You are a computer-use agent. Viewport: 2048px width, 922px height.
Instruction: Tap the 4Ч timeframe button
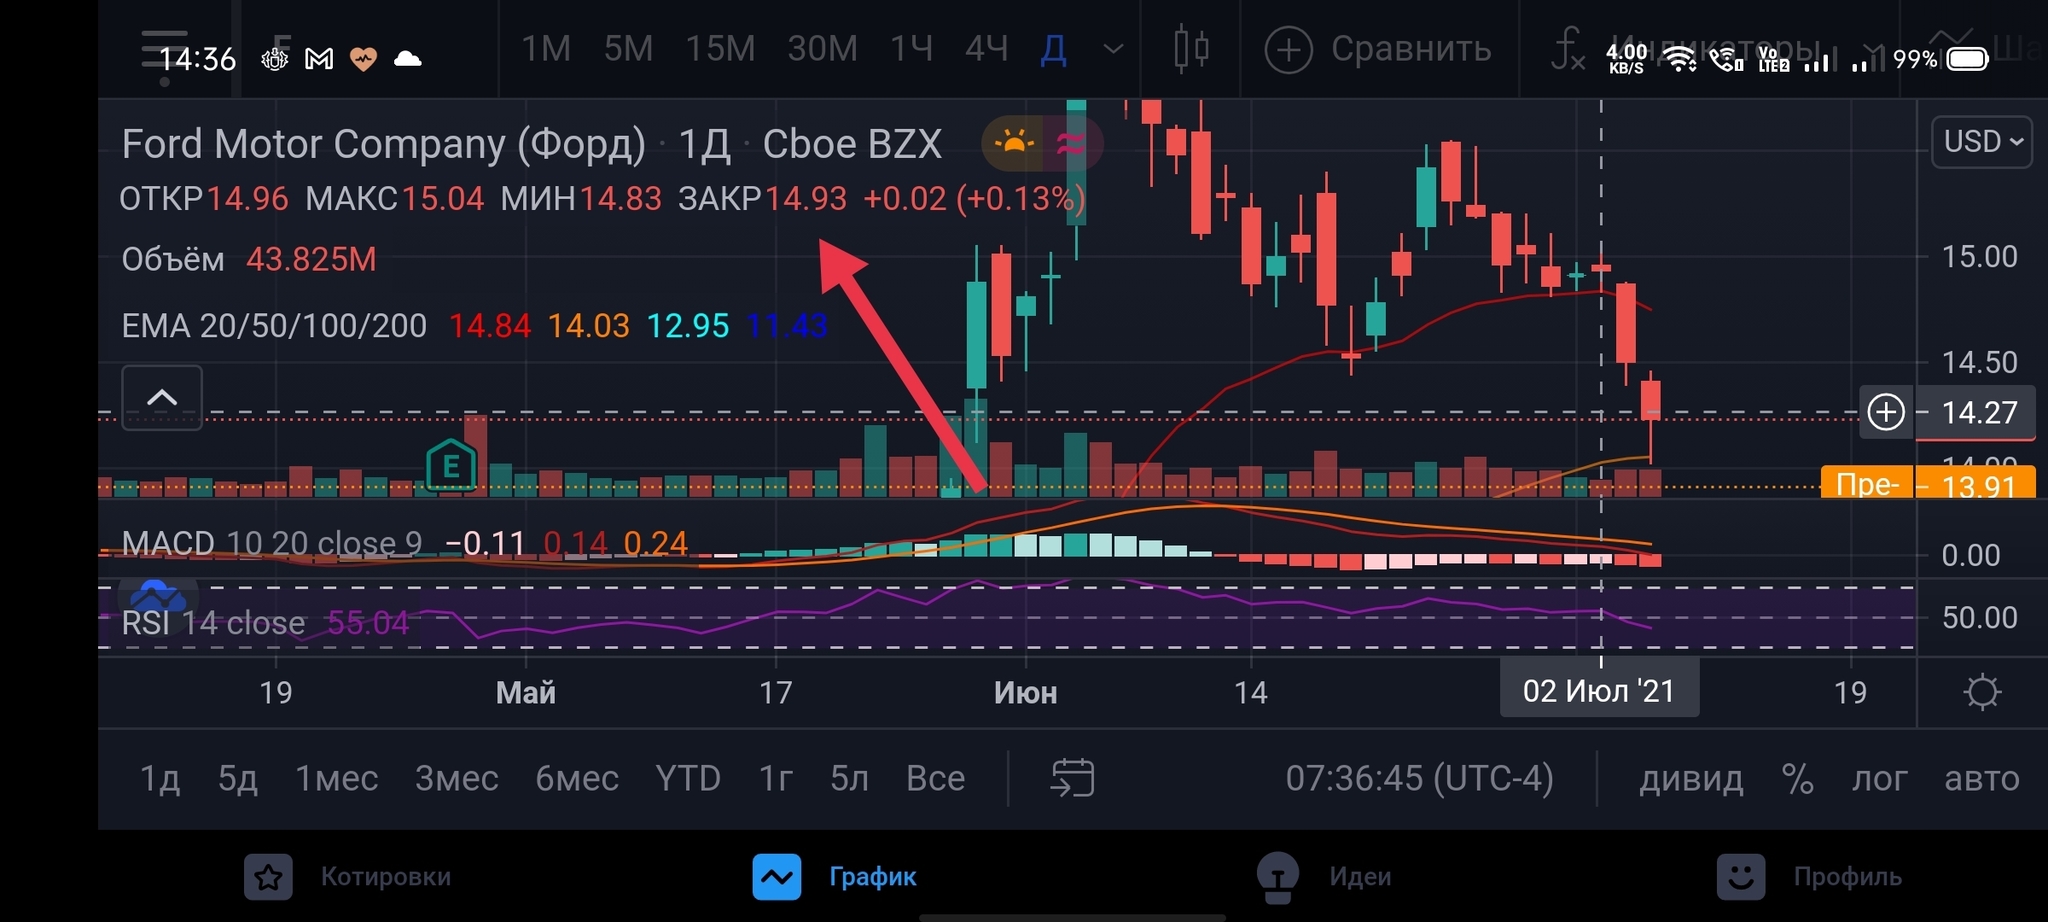pos(986,48)
